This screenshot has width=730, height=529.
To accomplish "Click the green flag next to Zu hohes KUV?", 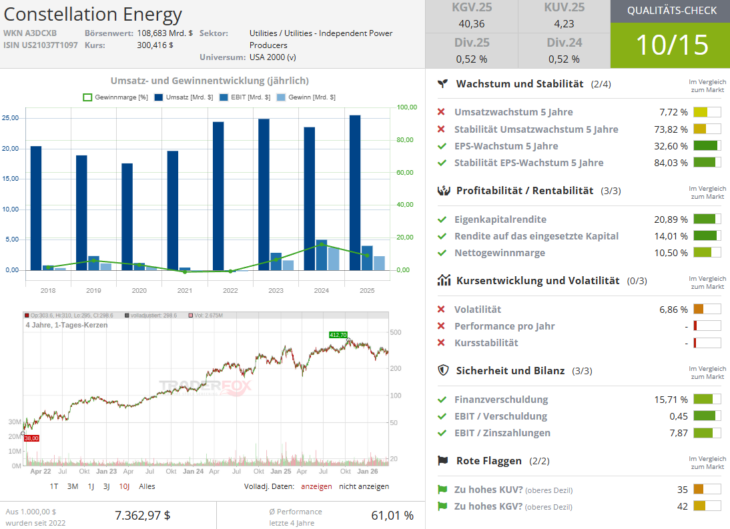I will tap(443, 490).
